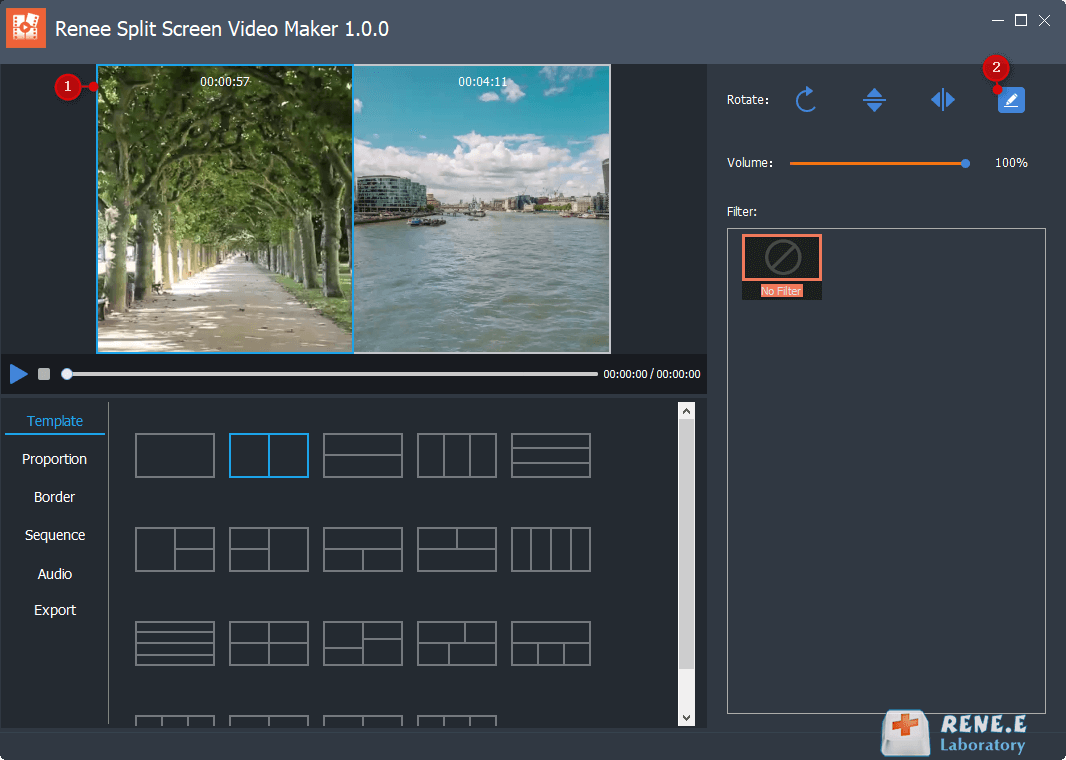Image resolution: width=1066 pixels, height=760 pixels.
Task: Select the four horizontal rows template
Action: tap(175, 643)
